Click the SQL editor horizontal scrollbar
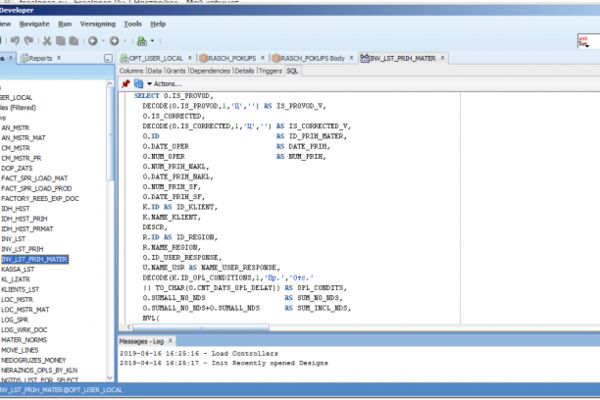Screen dimensions: 600x400 (201, 327)
